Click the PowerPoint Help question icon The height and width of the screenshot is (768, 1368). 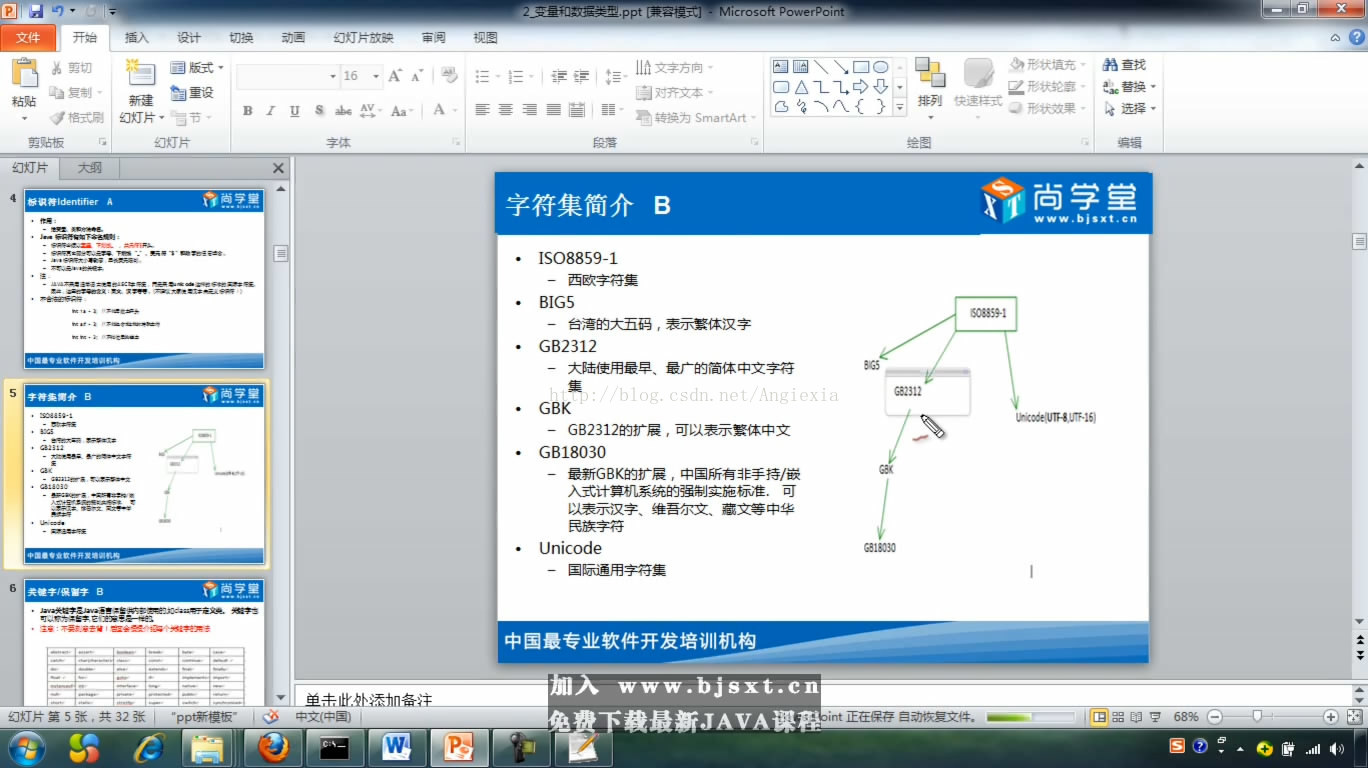coord(1359,38)
